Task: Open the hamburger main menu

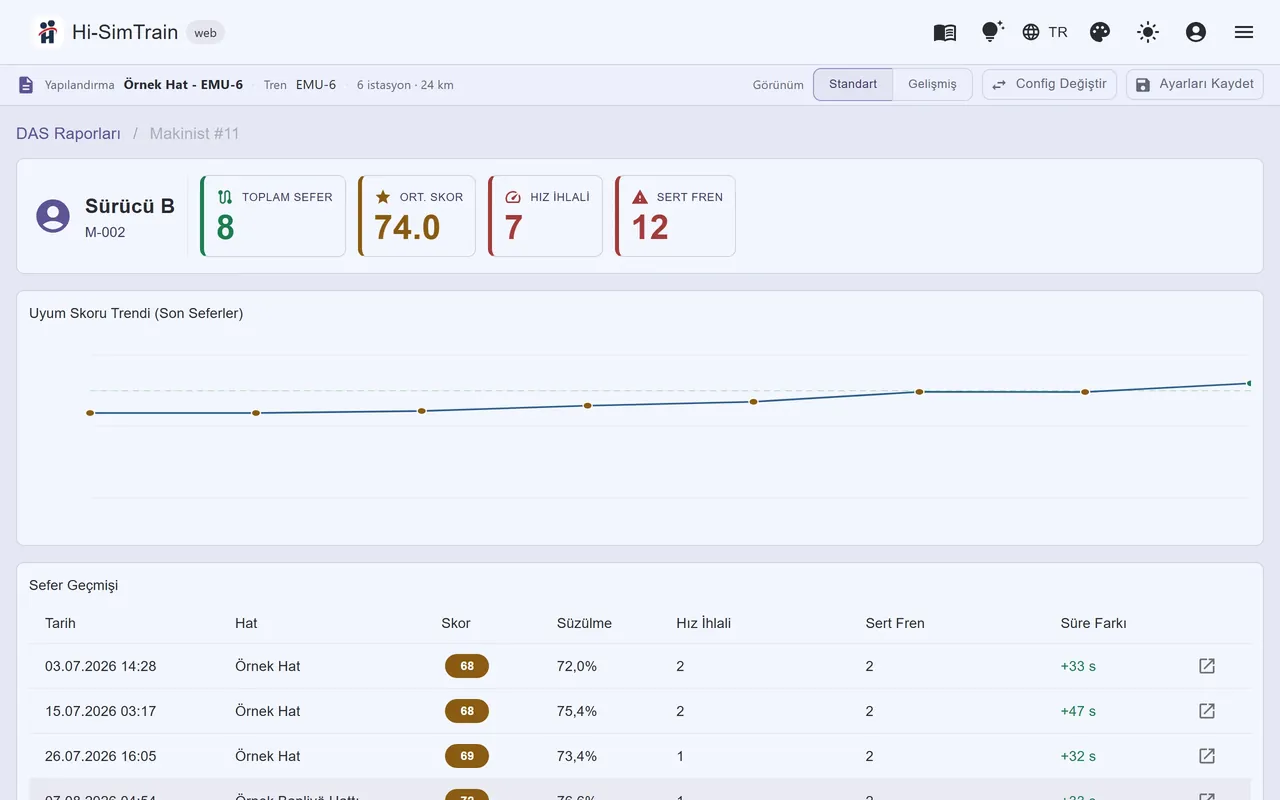Action: click(x=1244, y=32)
